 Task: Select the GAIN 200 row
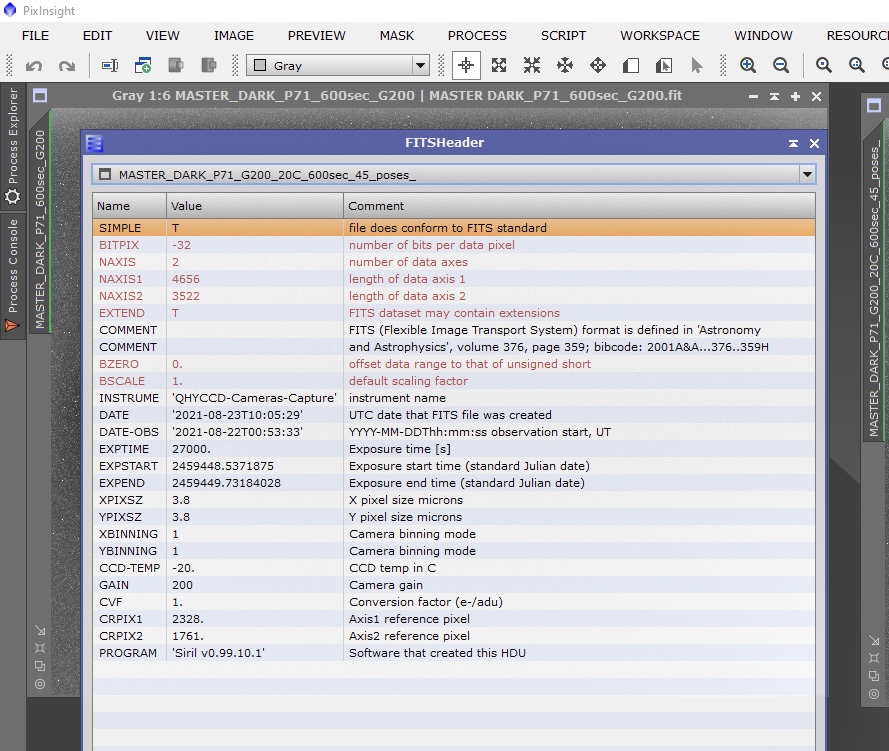(454, 585)
